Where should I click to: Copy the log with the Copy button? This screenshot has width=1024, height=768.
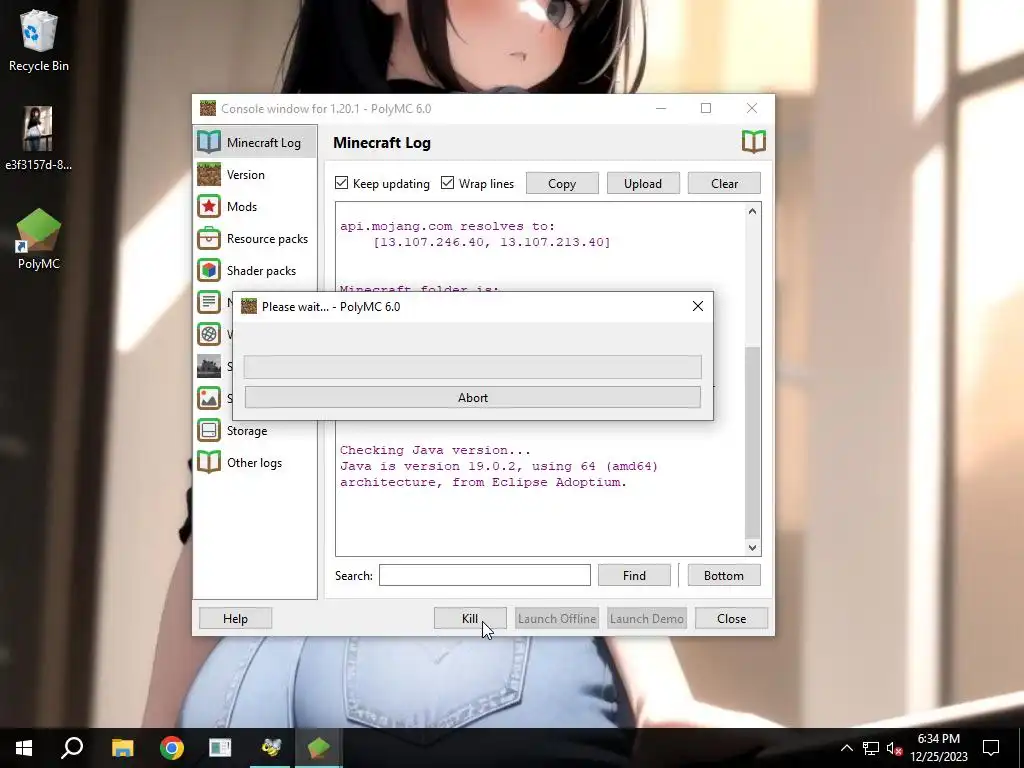point(562,184)
